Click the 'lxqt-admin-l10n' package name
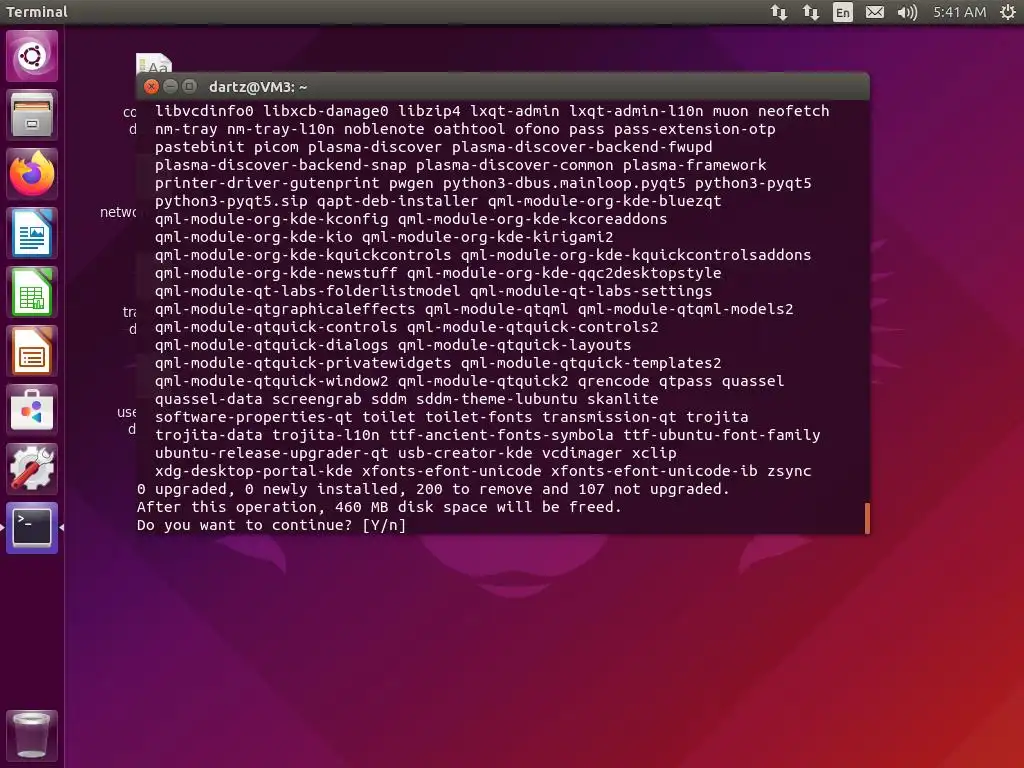The width and height of the screenshot is (1024, 768). click(636, 111)
